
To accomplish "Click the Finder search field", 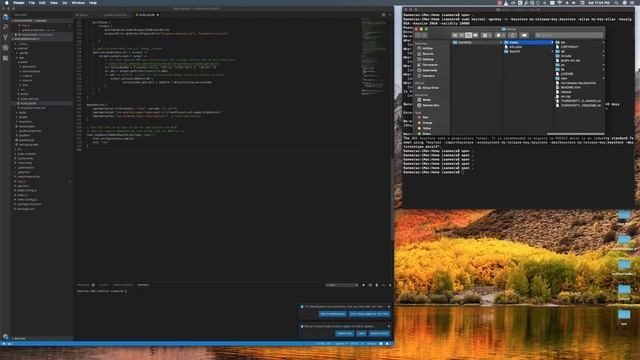I will click(x=569, y=36).
